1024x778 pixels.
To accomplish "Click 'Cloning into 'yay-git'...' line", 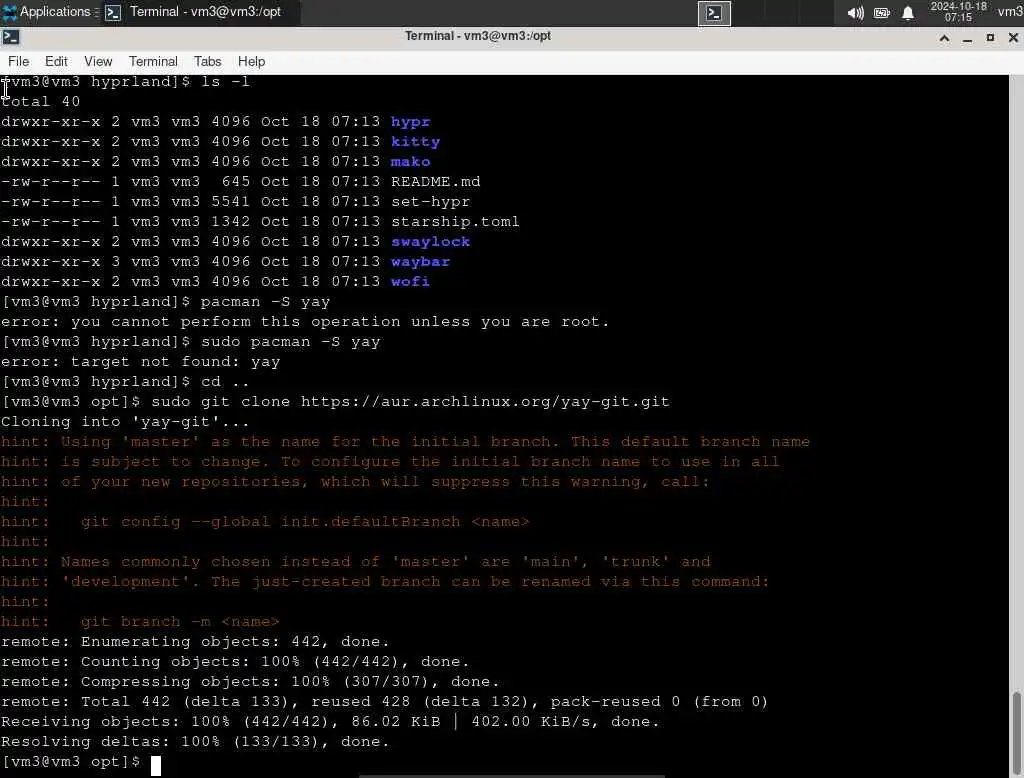I will click(125, 421).
